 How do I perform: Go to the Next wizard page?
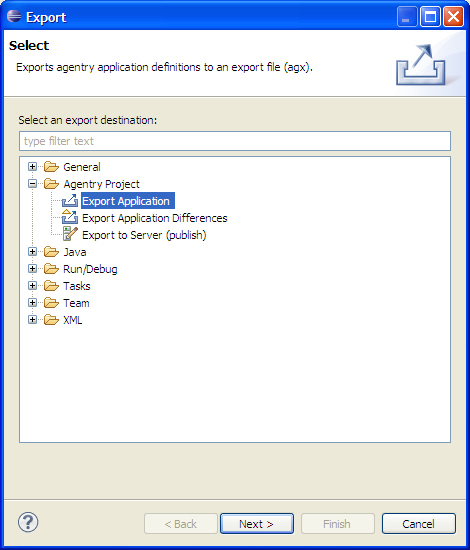coord(257,524)
